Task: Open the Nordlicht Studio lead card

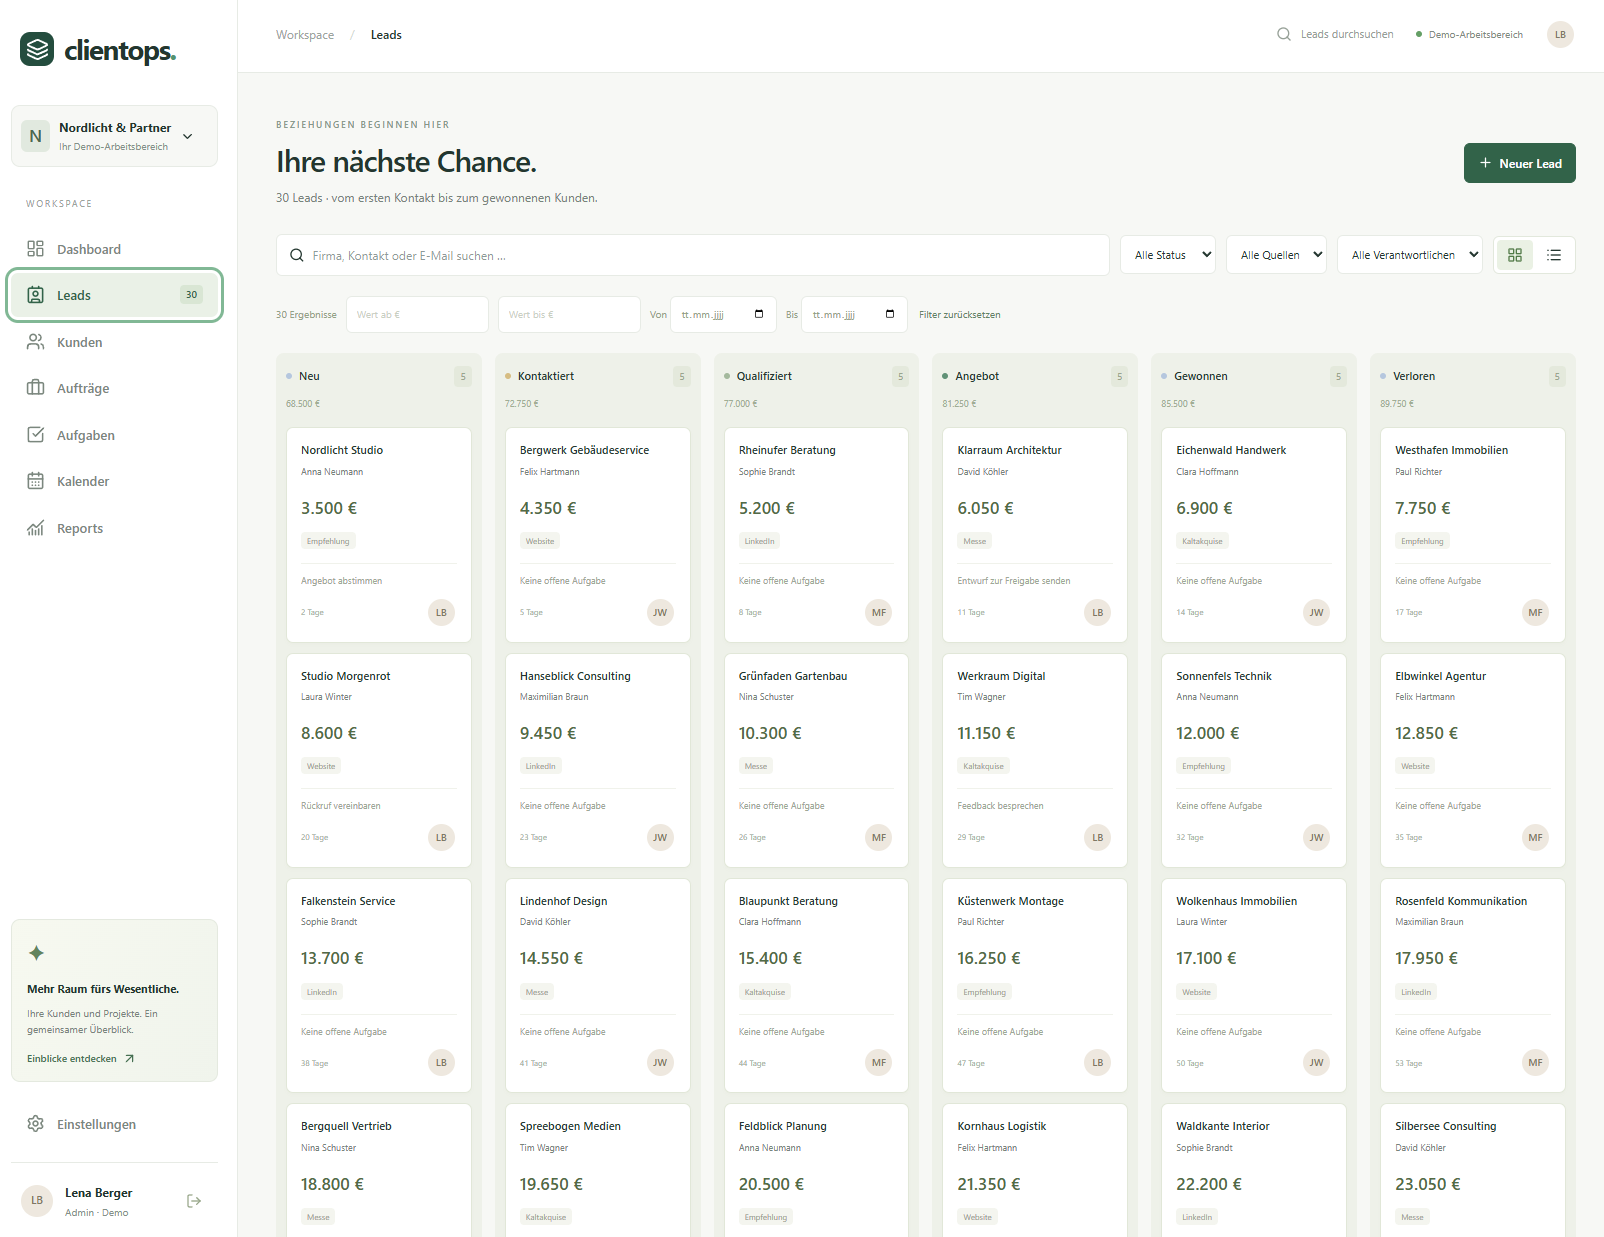Action: pos(379,535)
